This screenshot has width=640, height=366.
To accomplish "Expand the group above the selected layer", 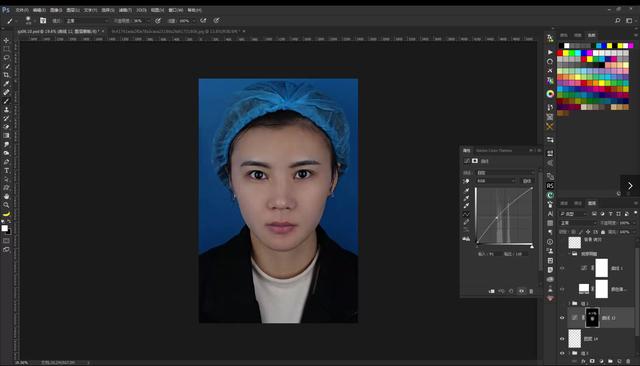I will coord(569,303).
